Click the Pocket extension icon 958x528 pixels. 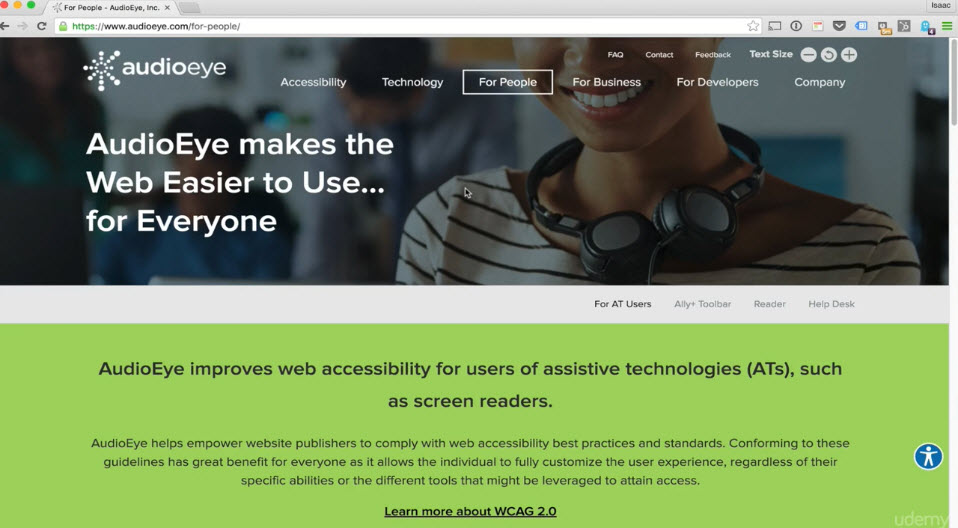(x=839, y=26)
